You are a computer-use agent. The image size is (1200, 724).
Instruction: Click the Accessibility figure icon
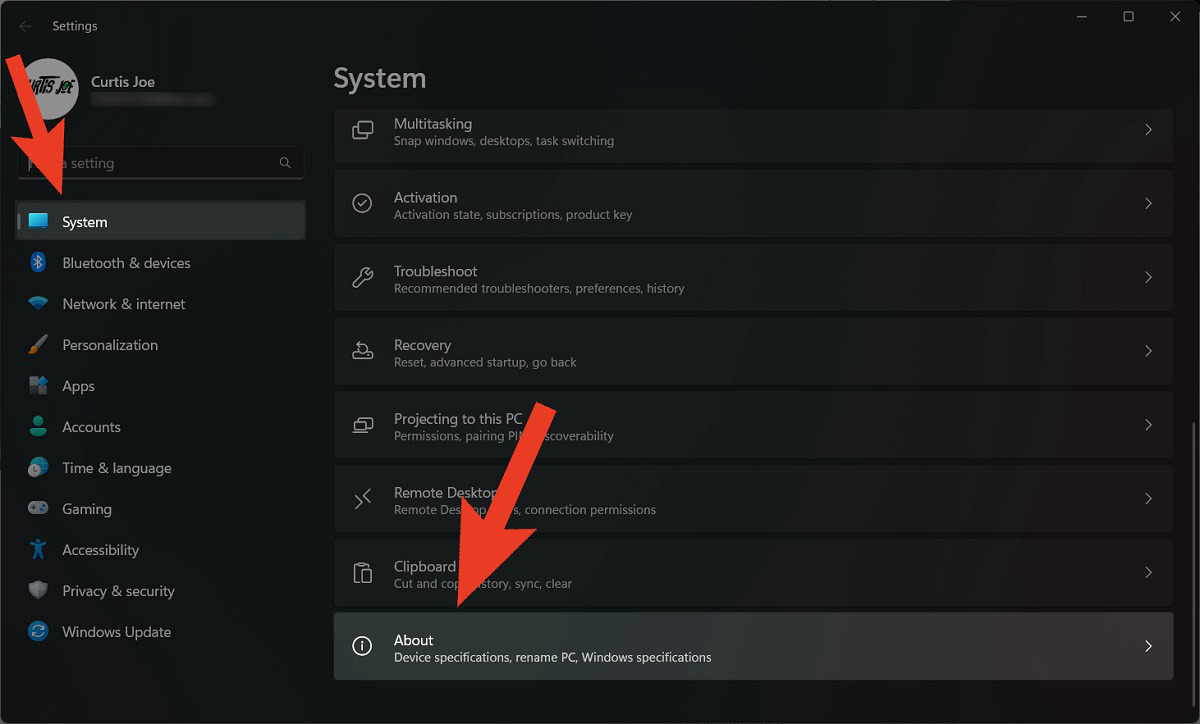coord(38,550)
